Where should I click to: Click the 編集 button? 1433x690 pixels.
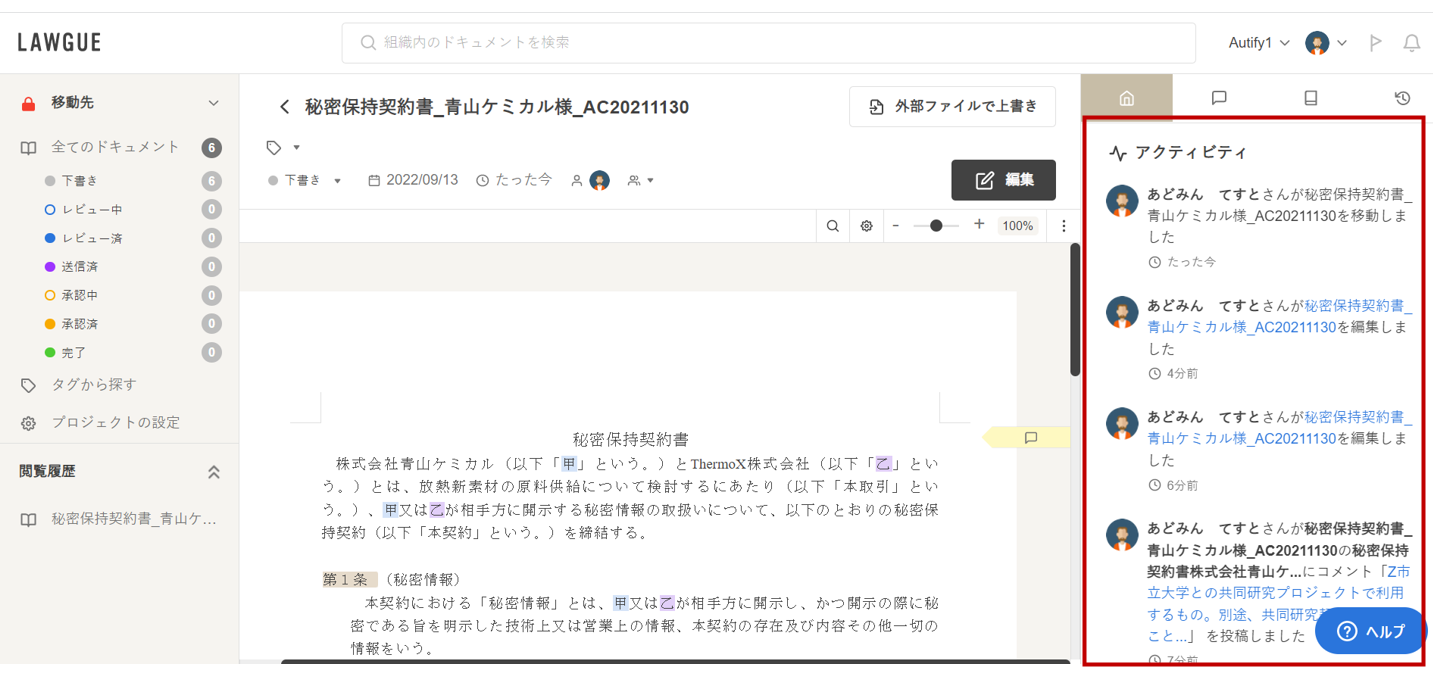click(x=1003, y=180)
